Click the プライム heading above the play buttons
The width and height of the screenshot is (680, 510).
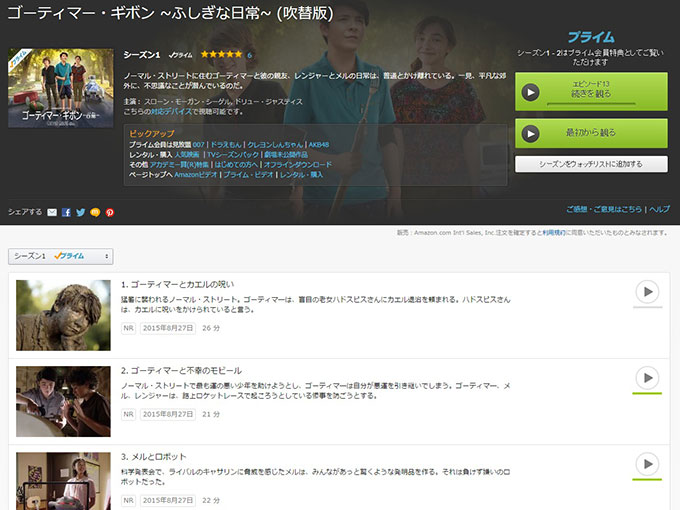coord(591,37)
